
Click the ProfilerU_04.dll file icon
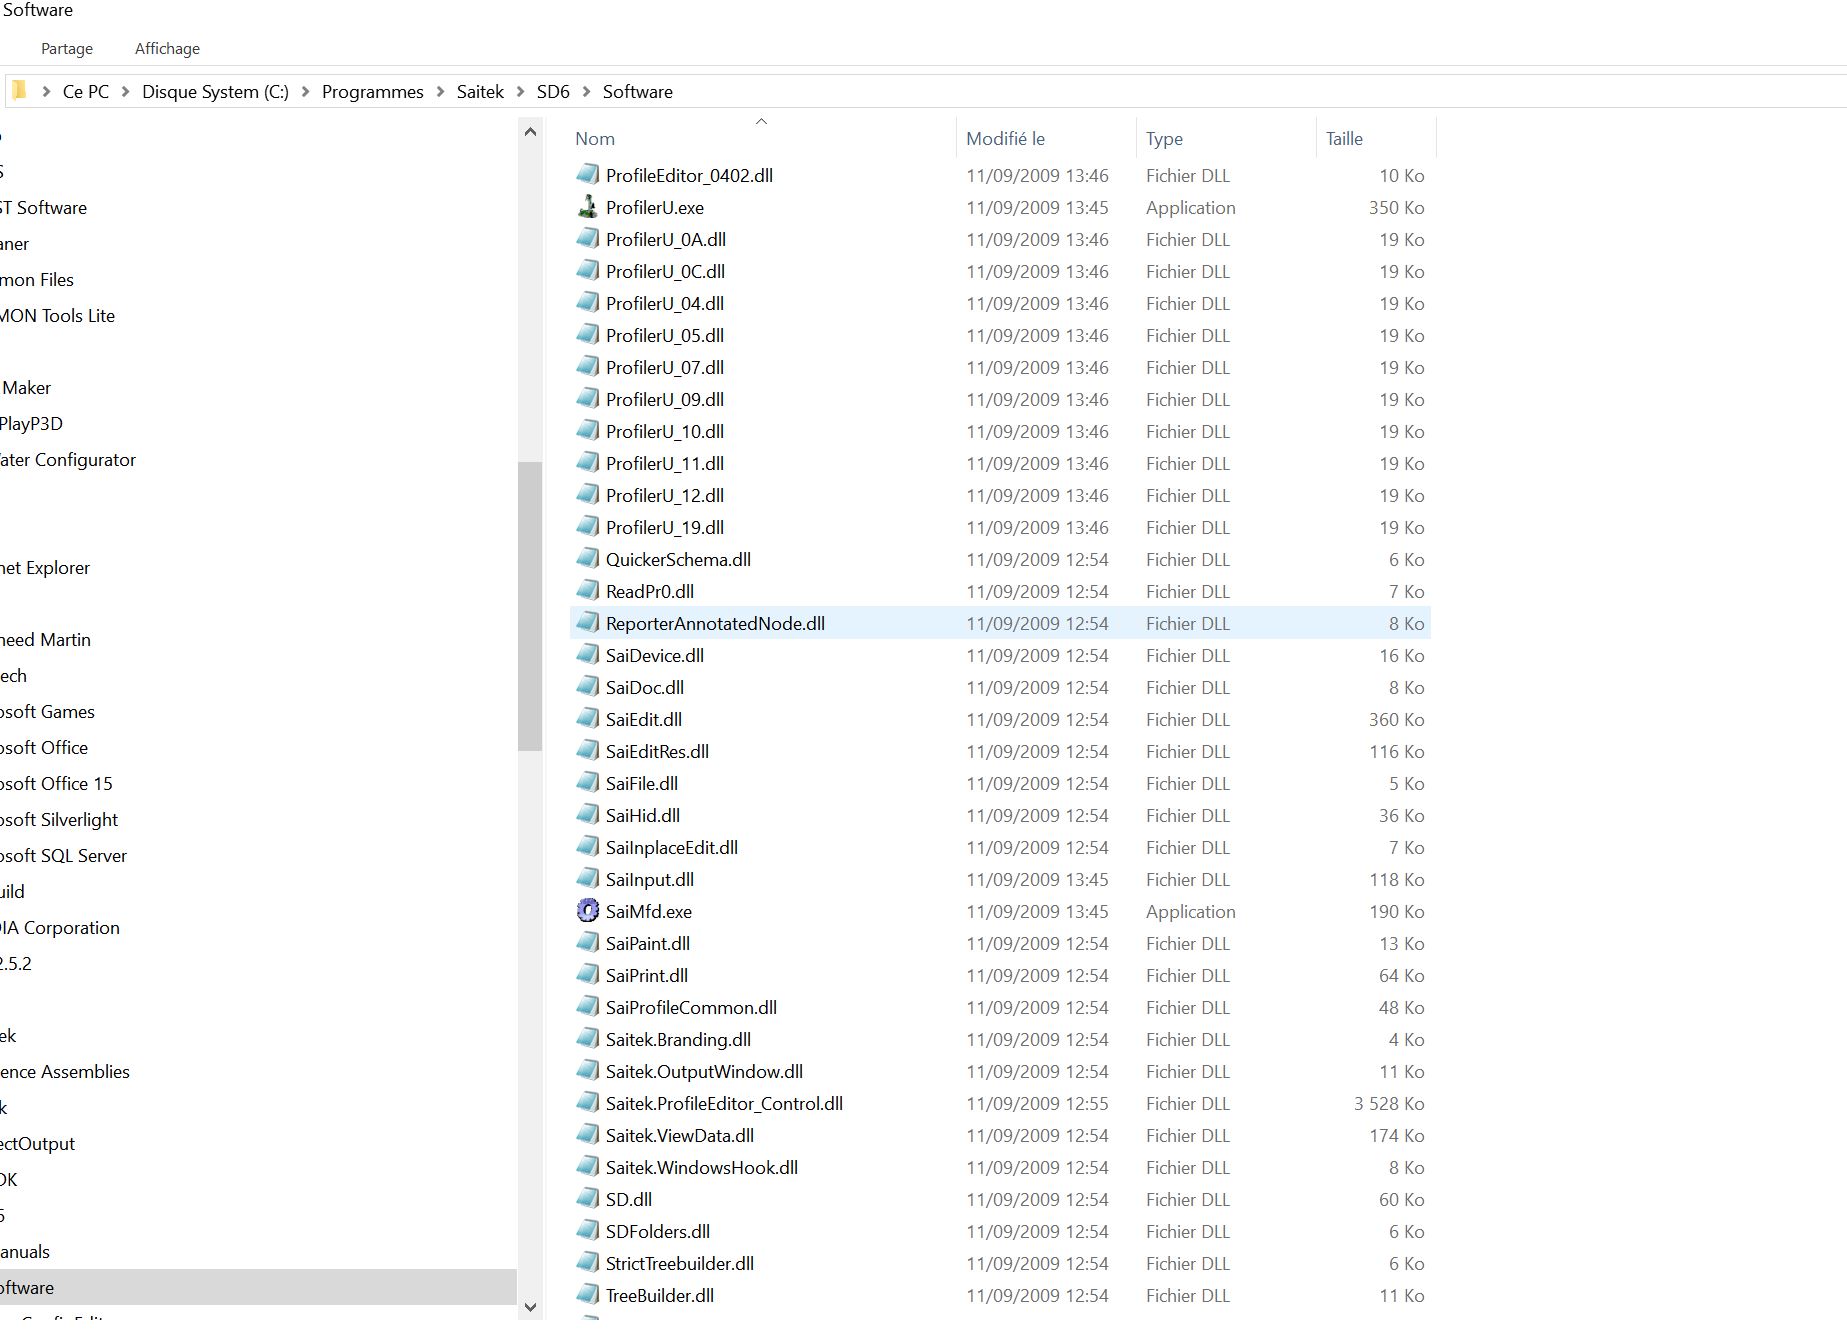588,303
